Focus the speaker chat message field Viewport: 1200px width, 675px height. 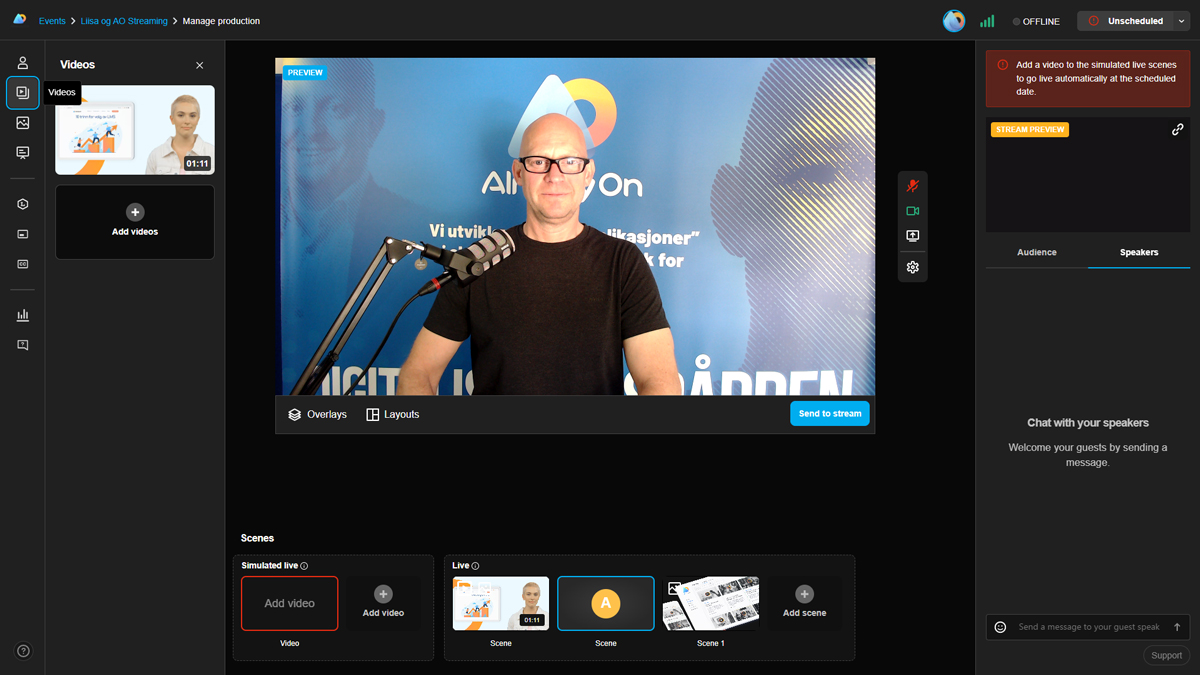click(1089, 627)
